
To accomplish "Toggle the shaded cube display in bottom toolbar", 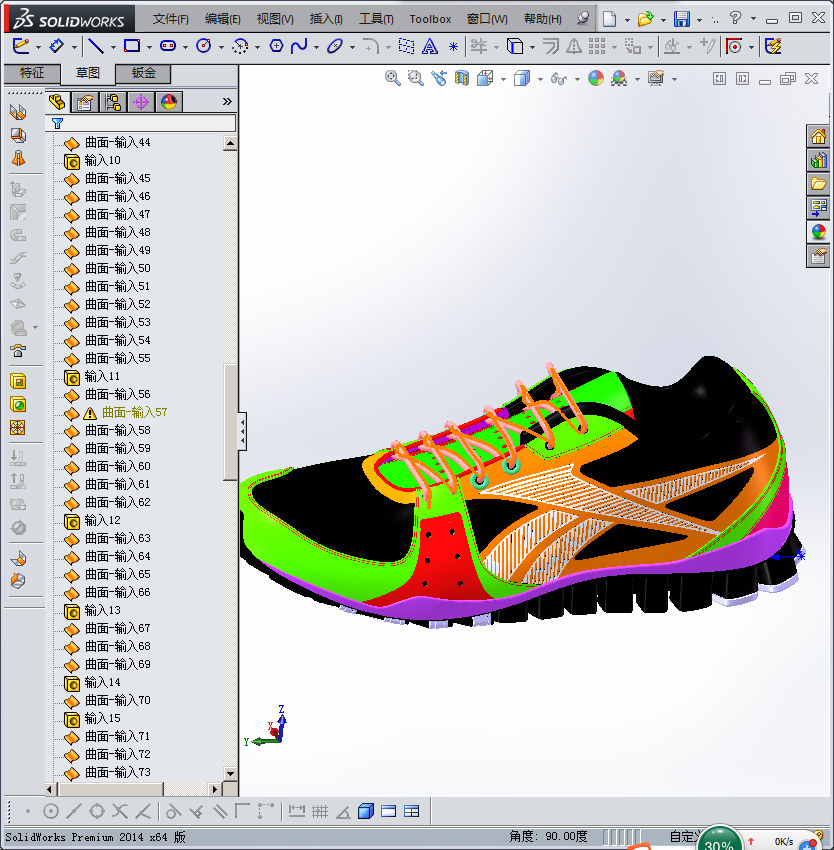I will click(x=366, y=811).
